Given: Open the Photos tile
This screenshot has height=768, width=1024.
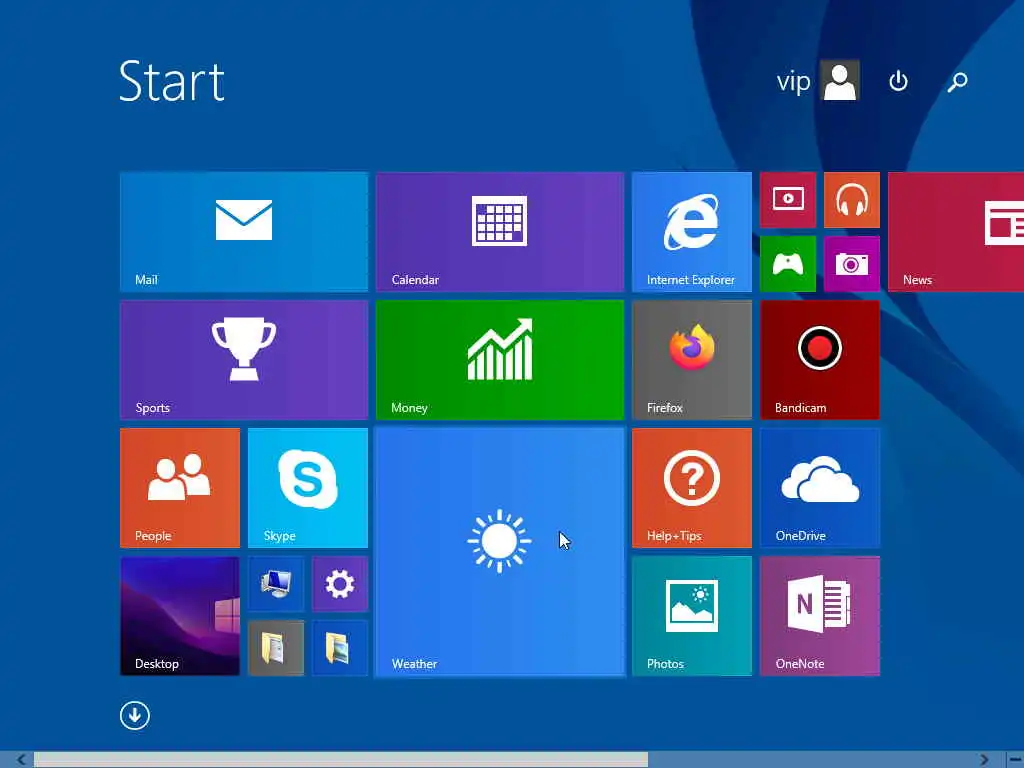Looking at the screenshot, I should click(x=692, y=616).
